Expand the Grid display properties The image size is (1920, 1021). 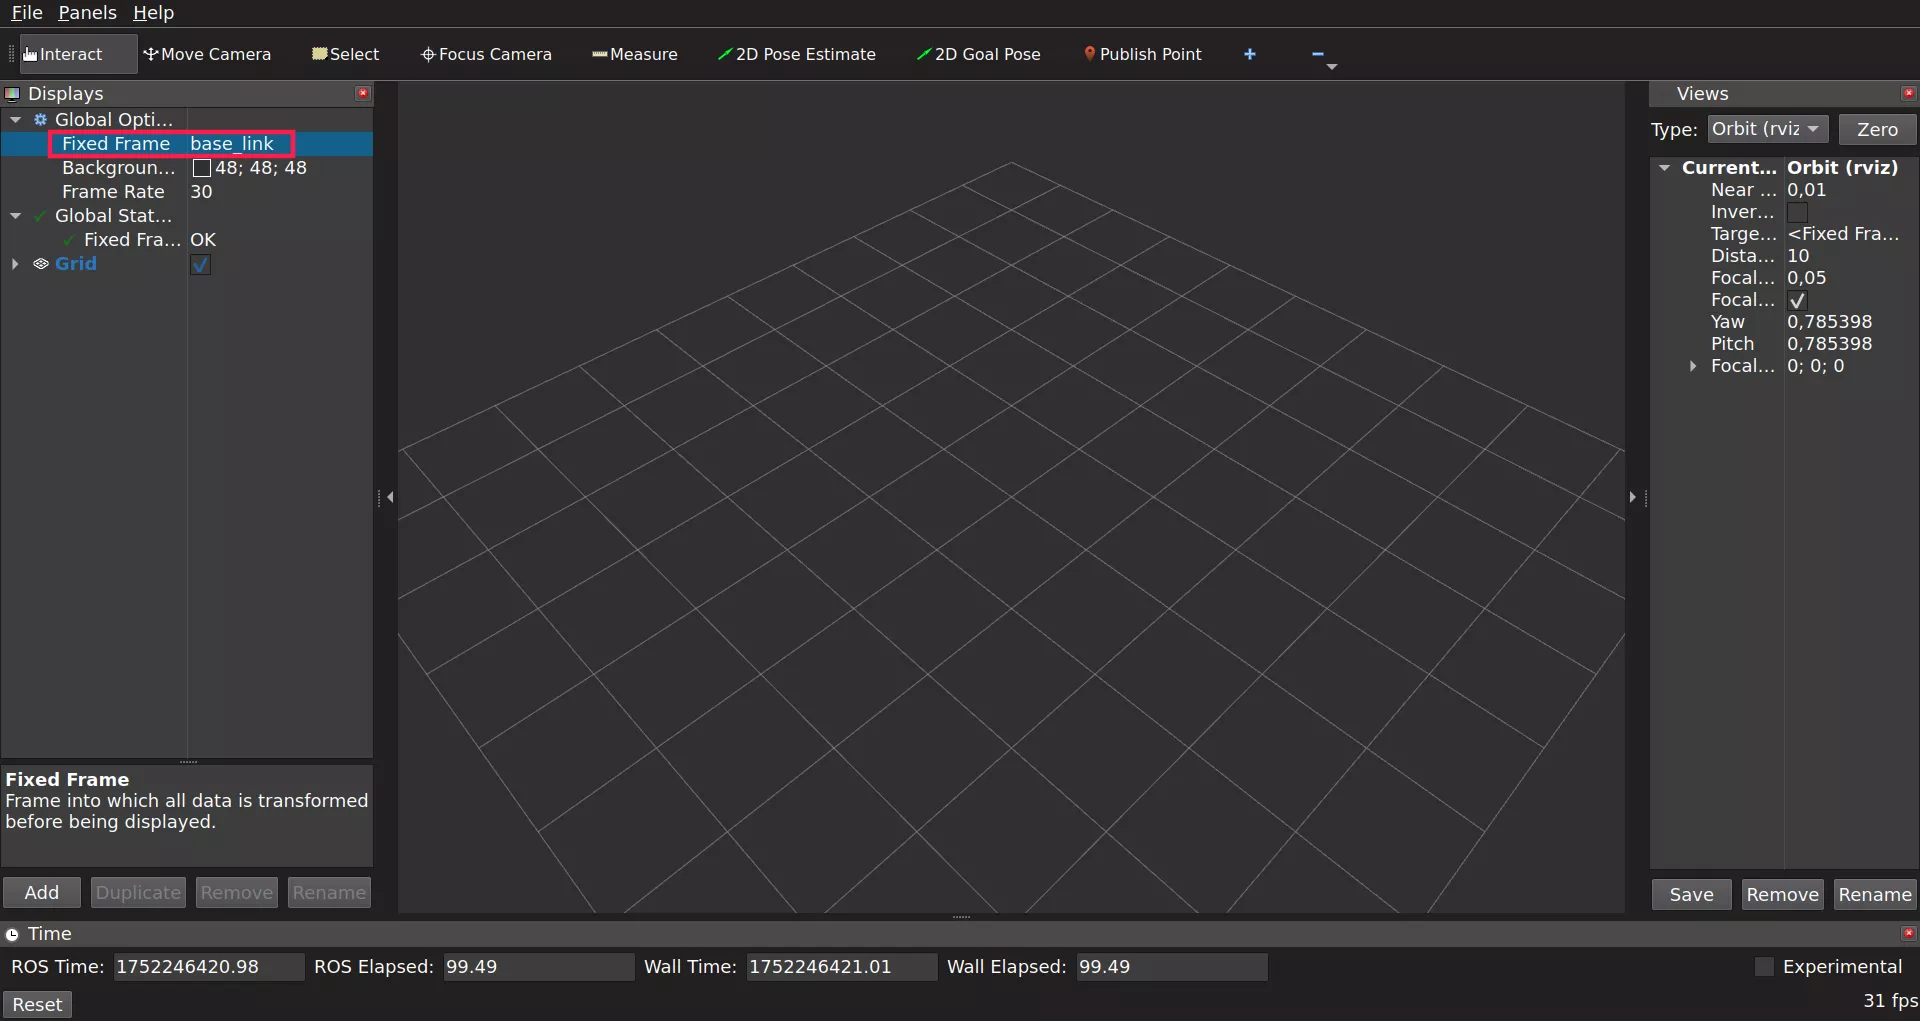(14, 264)
